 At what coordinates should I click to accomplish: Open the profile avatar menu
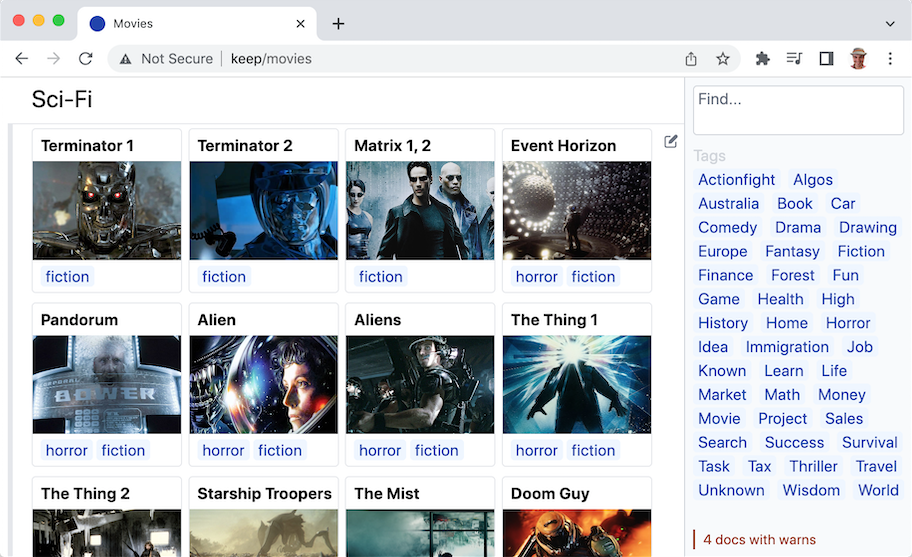pyautogui.click(x=858, y=59)
